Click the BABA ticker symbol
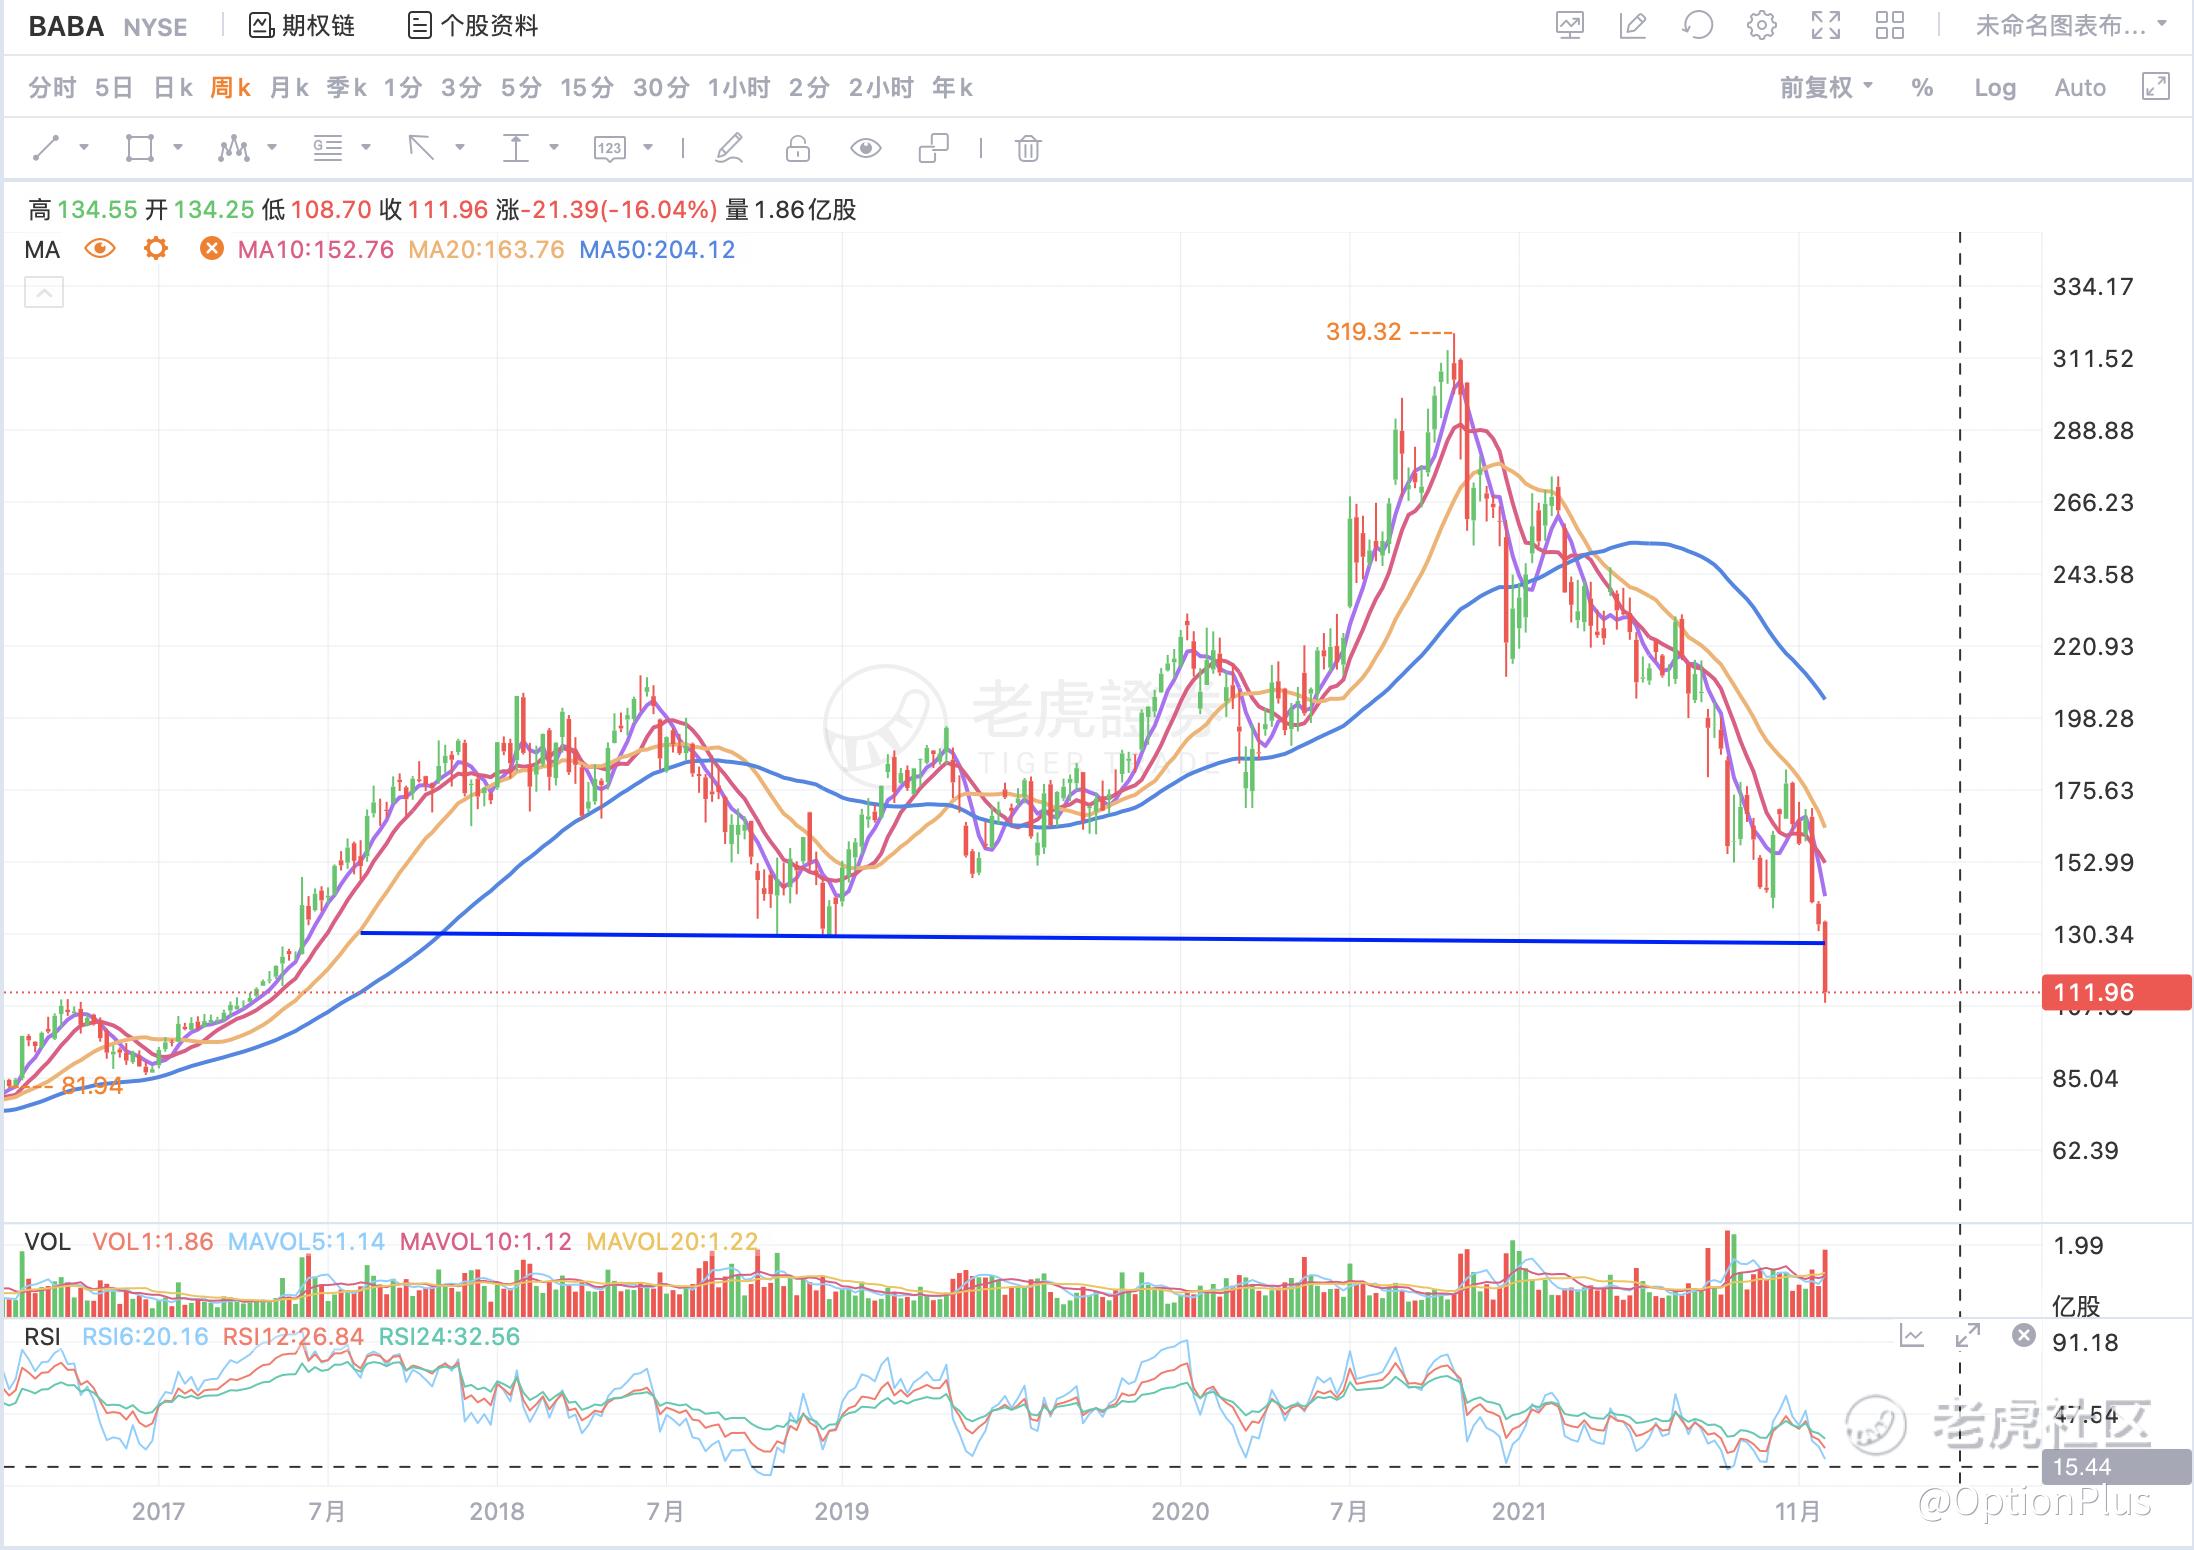The image size is (2194, 1550). coord(66,26)
